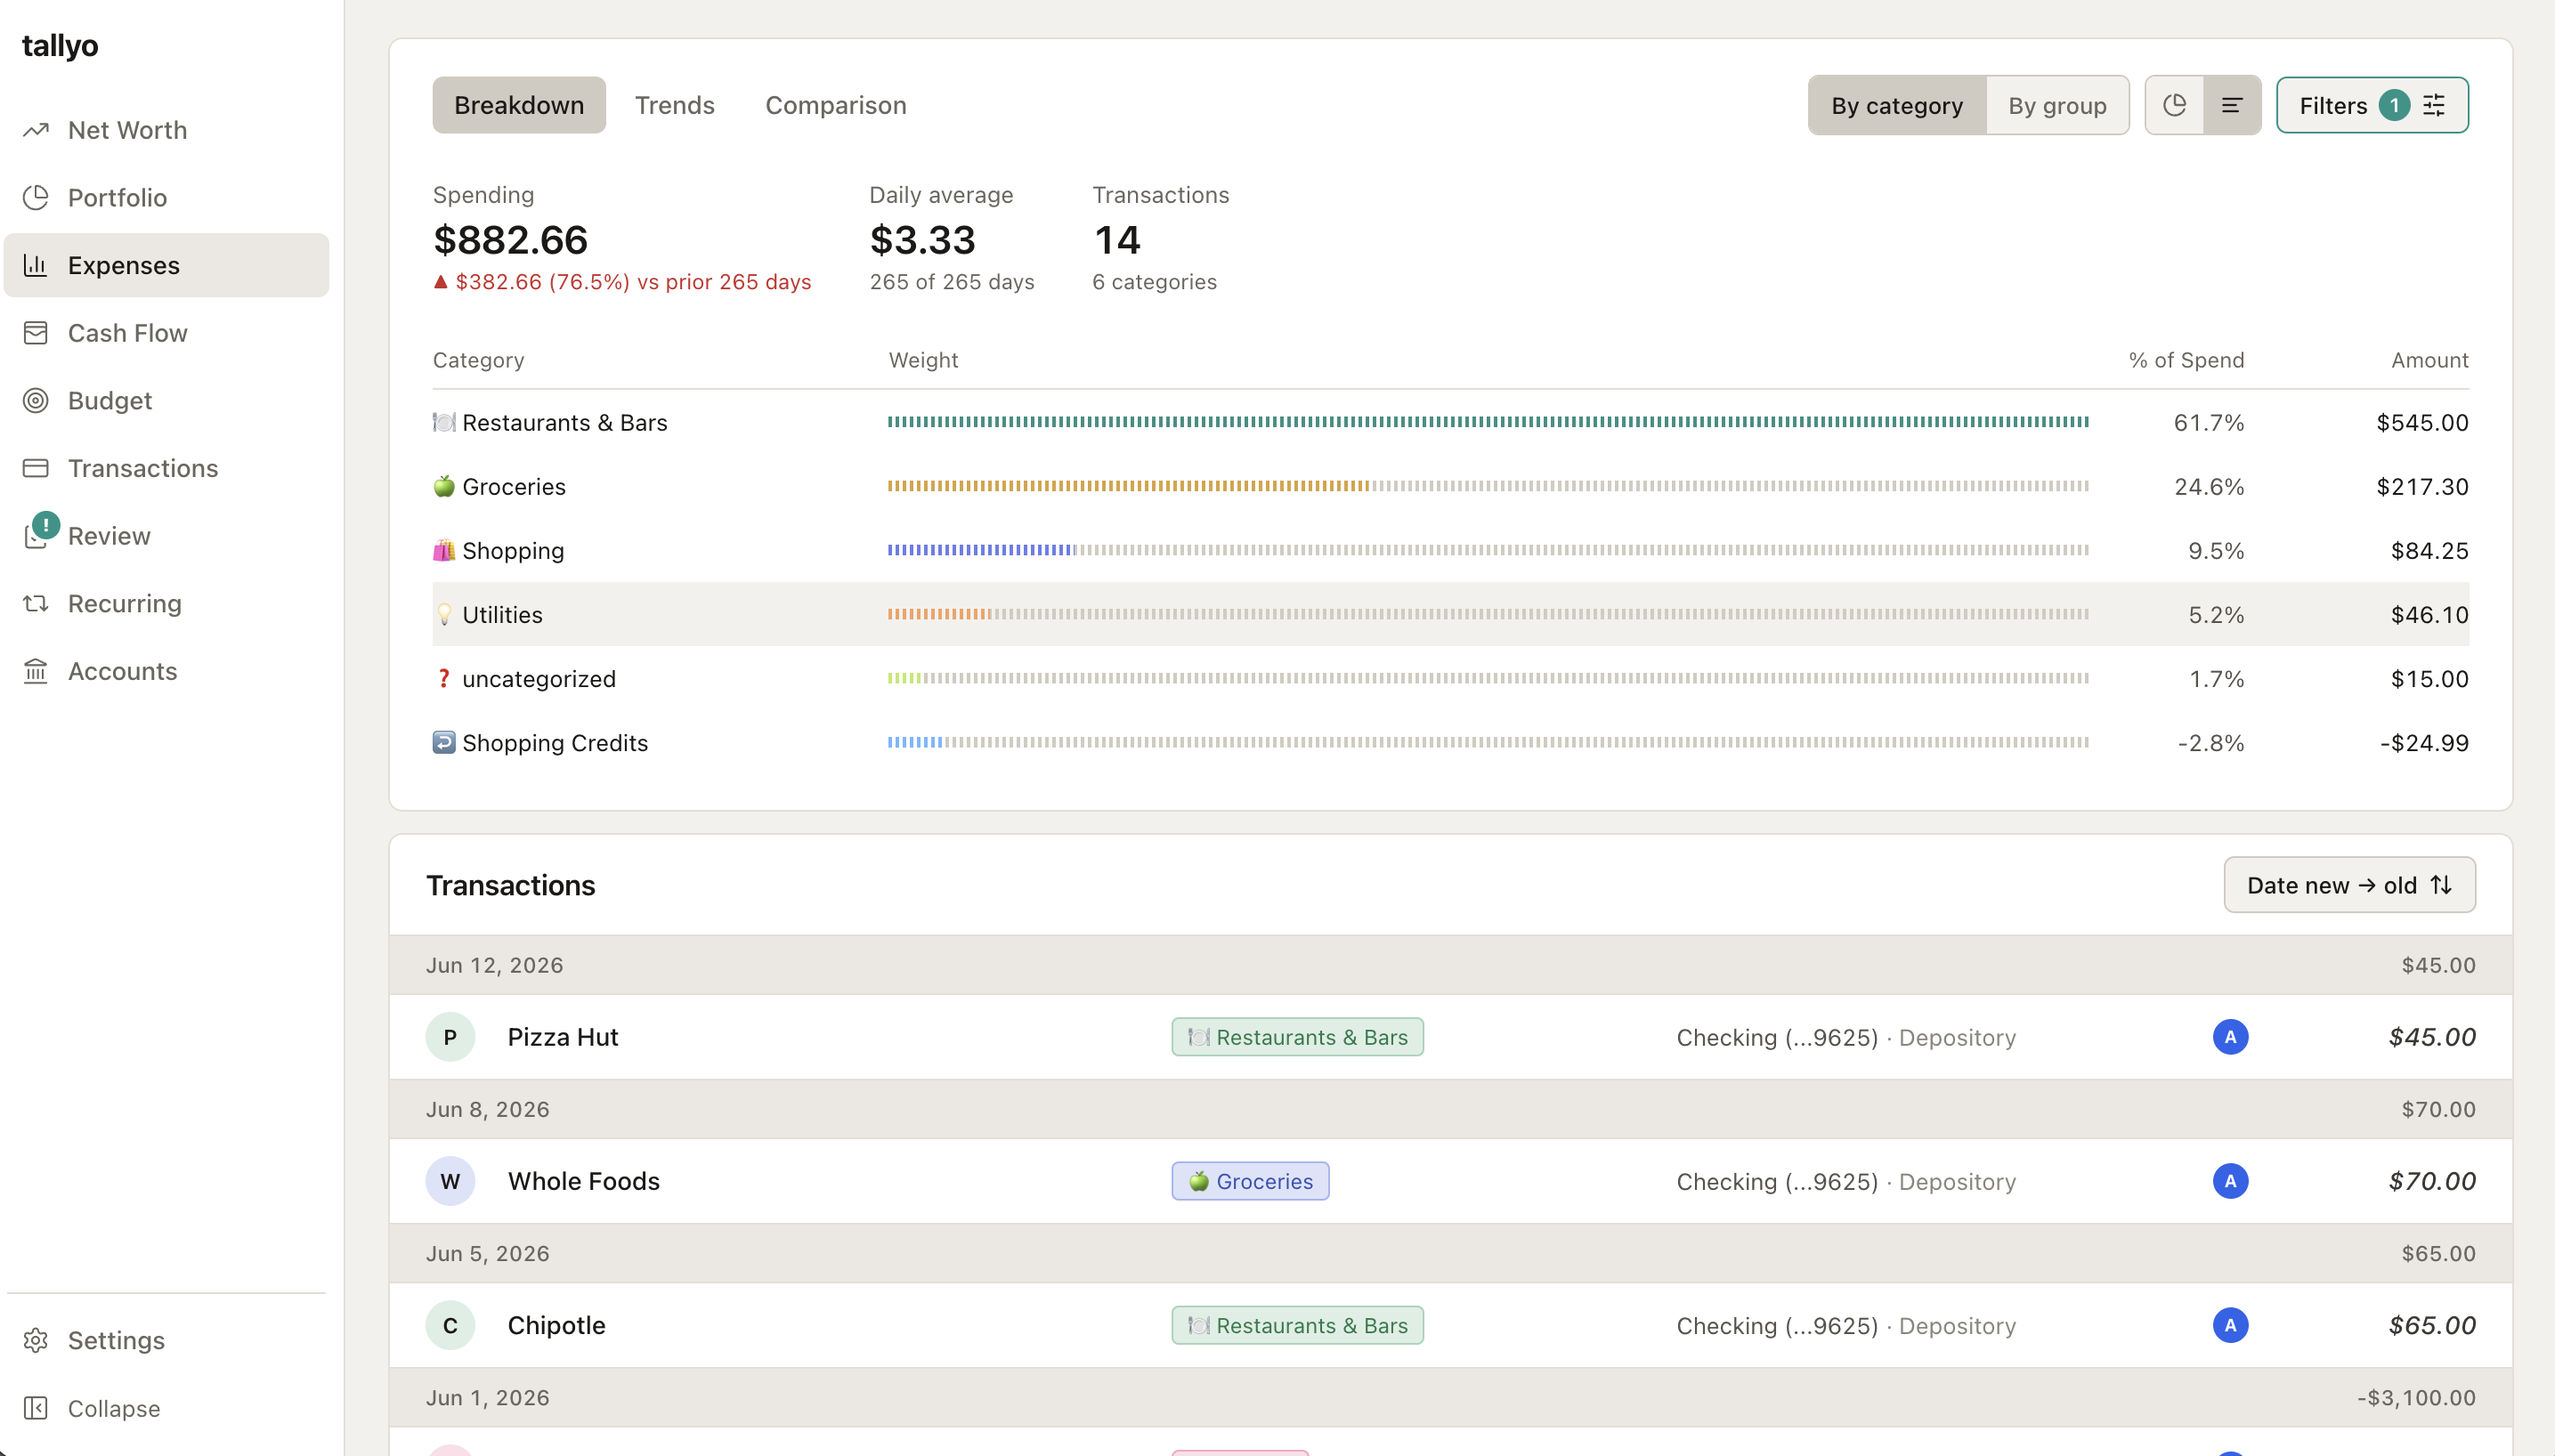This screenshot has width=2555, height=1456.
Task: Click the Restaurants & Bars plate emoji in breakdown
Action: coord(444,422)
